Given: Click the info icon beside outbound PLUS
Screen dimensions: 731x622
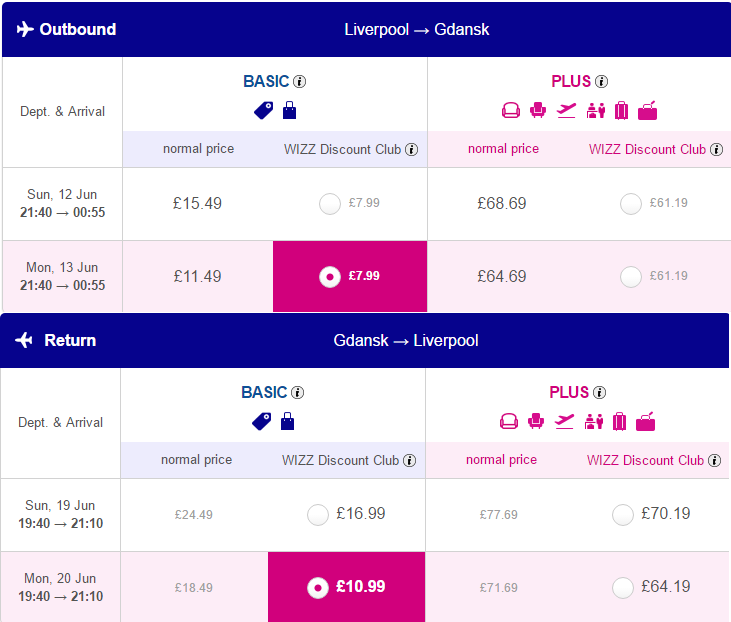Looking at the screenshot, I should point(601,82).
